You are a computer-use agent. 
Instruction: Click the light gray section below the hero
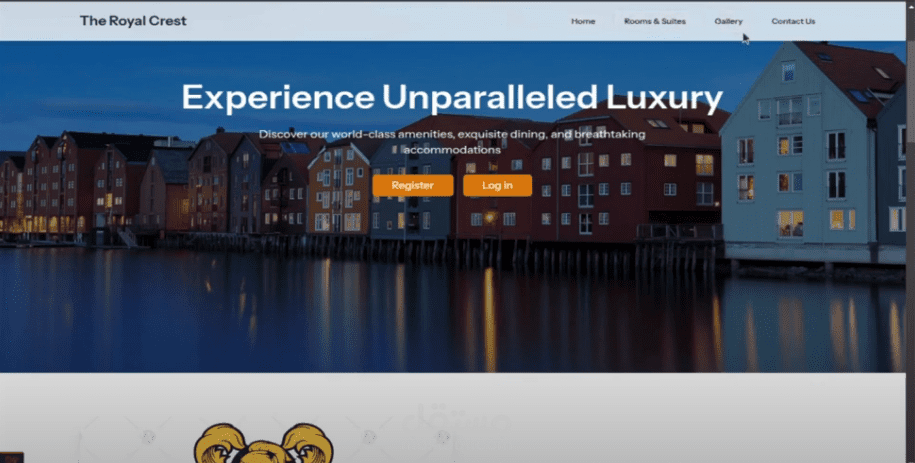pyautogui.click(x=642, y=417)
